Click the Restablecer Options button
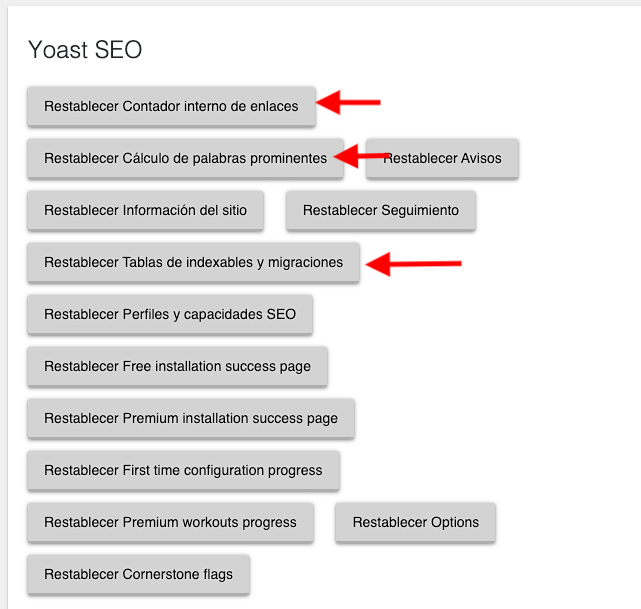Viewport: 641px width, 609px height. pyautogui.click(x=415, y=522)
